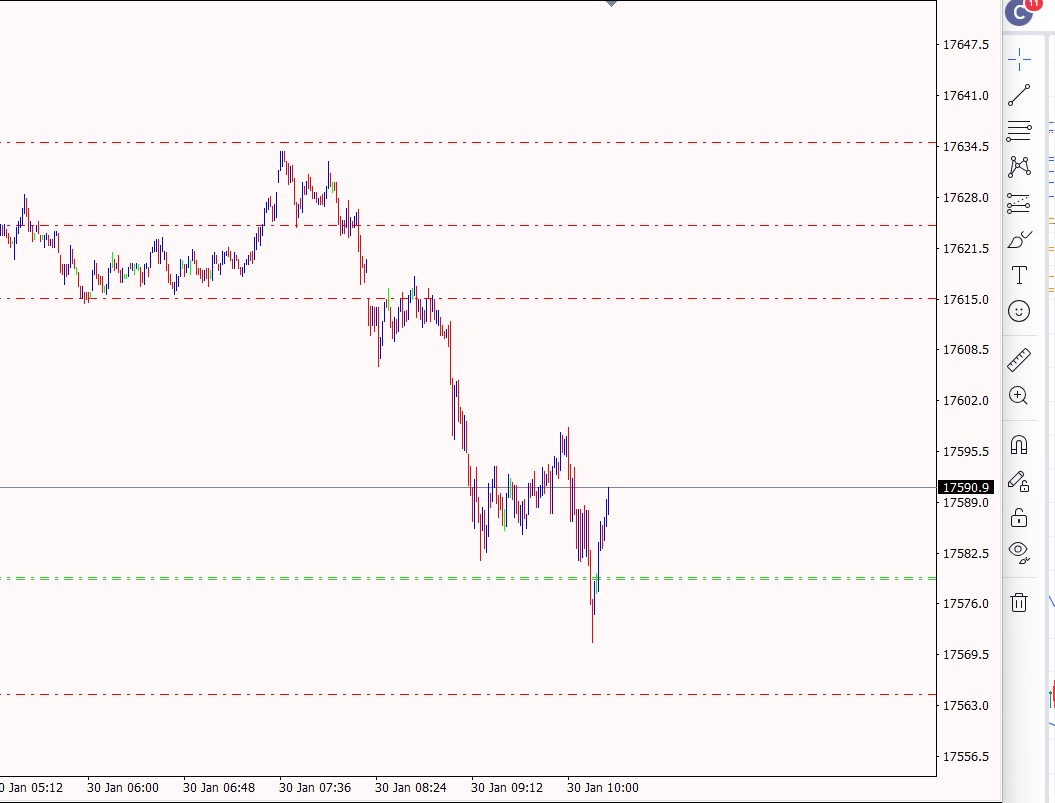This screenshot has width=1055, height=803.
Task: Select the trend line drawing tool
Action: [1019, 95]
